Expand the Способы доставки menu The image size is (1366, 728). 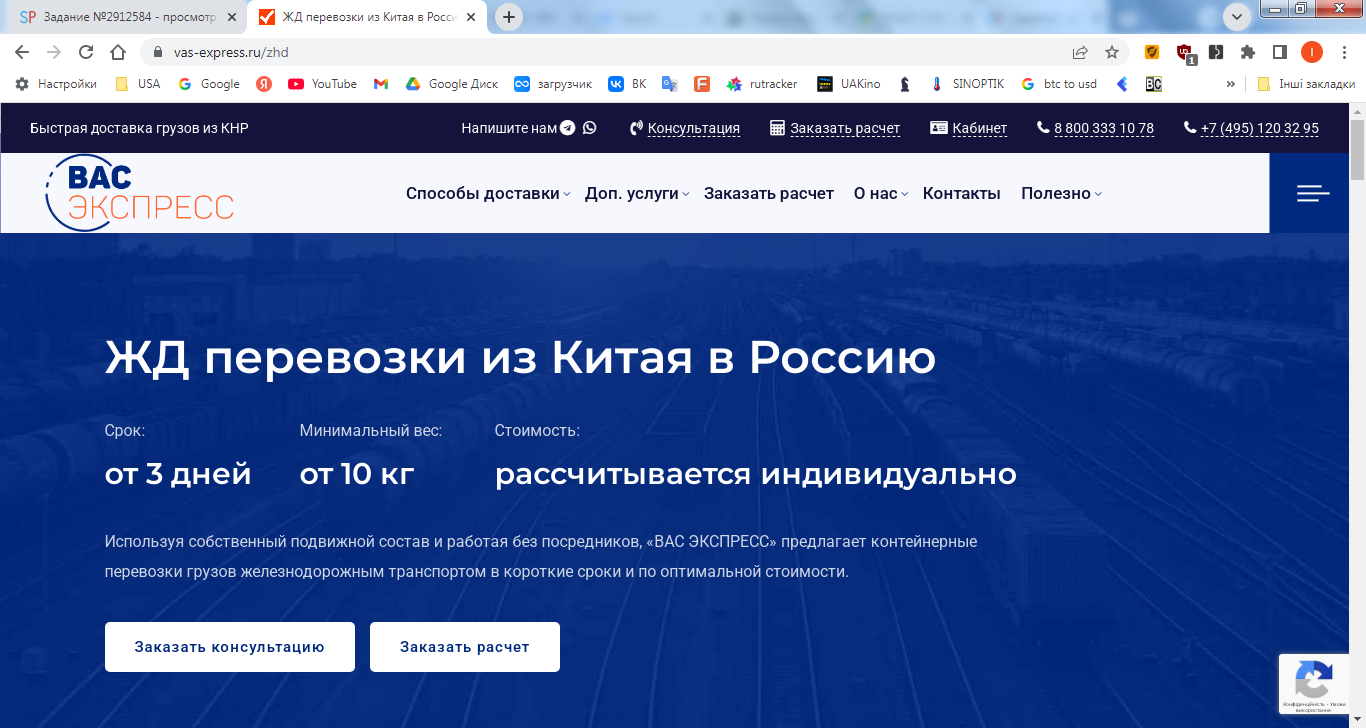[x=488, y=193]
